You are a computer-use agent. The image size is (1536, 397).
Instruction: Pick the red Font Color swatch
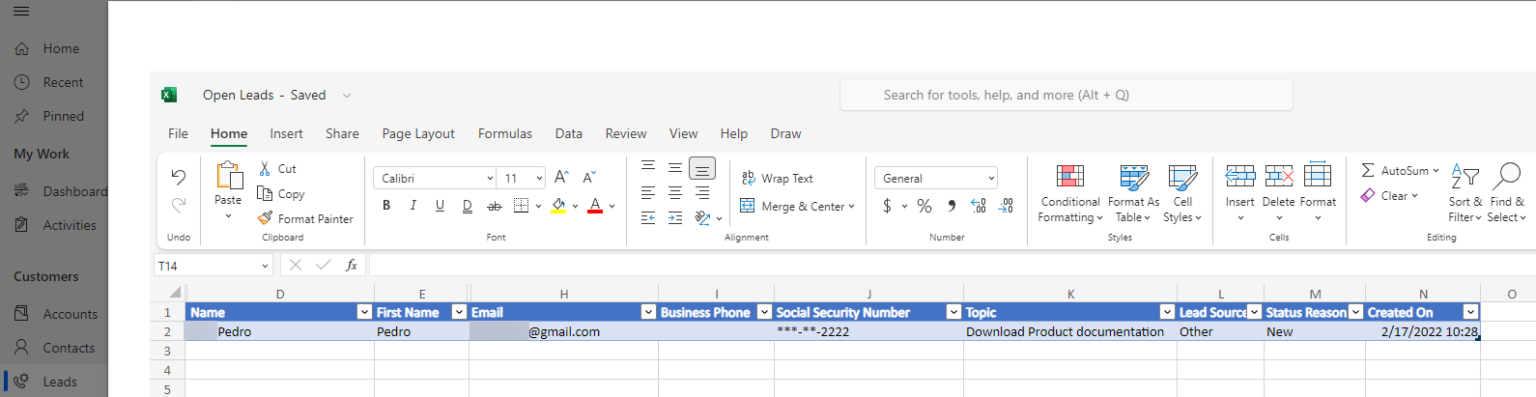[x=595, y=206]
